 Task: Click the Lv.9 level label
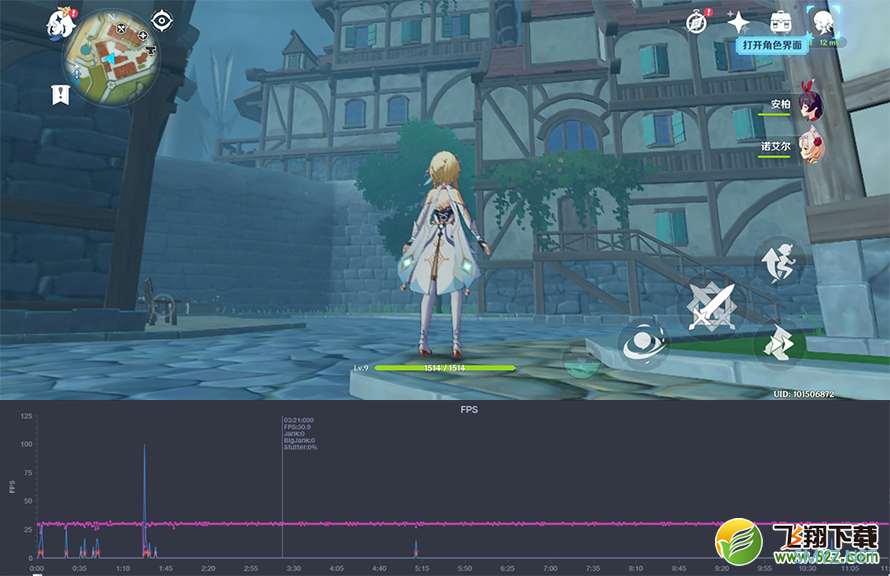click(x=361, y=368)
